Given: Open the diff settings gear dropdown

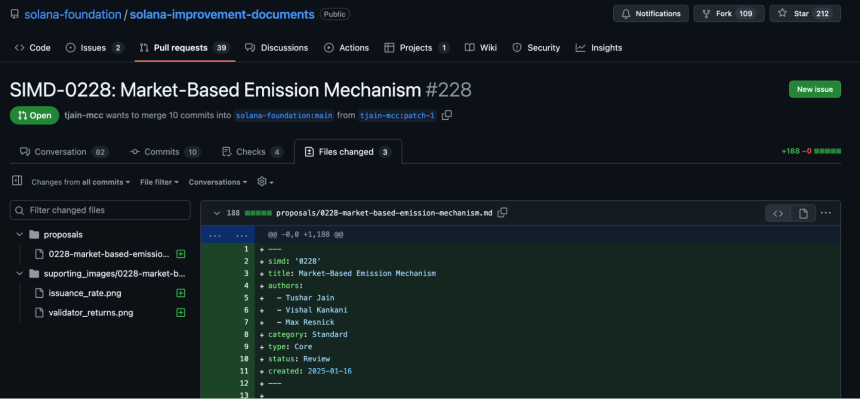Looking at the screenshot, I should (265, 182).
